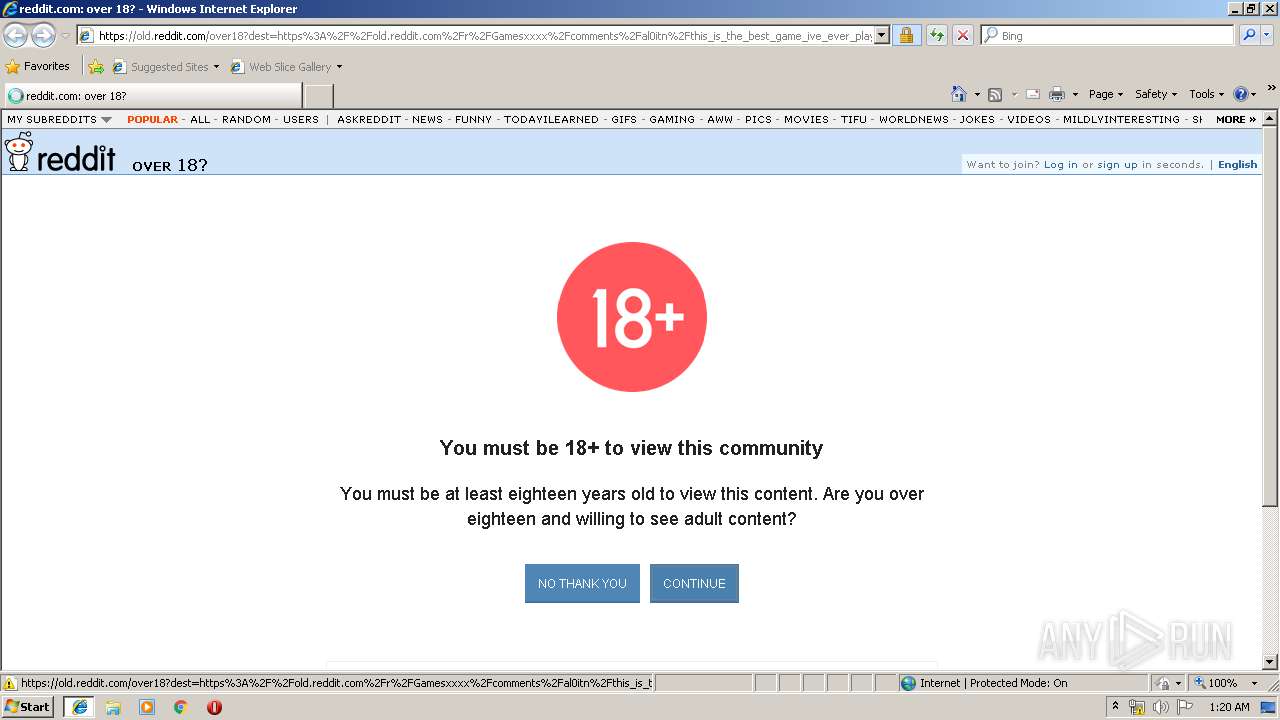This screenshot has height=720, width=1280.
Task: Open the RANDOM subreddit link
Action: coord(246,119)
